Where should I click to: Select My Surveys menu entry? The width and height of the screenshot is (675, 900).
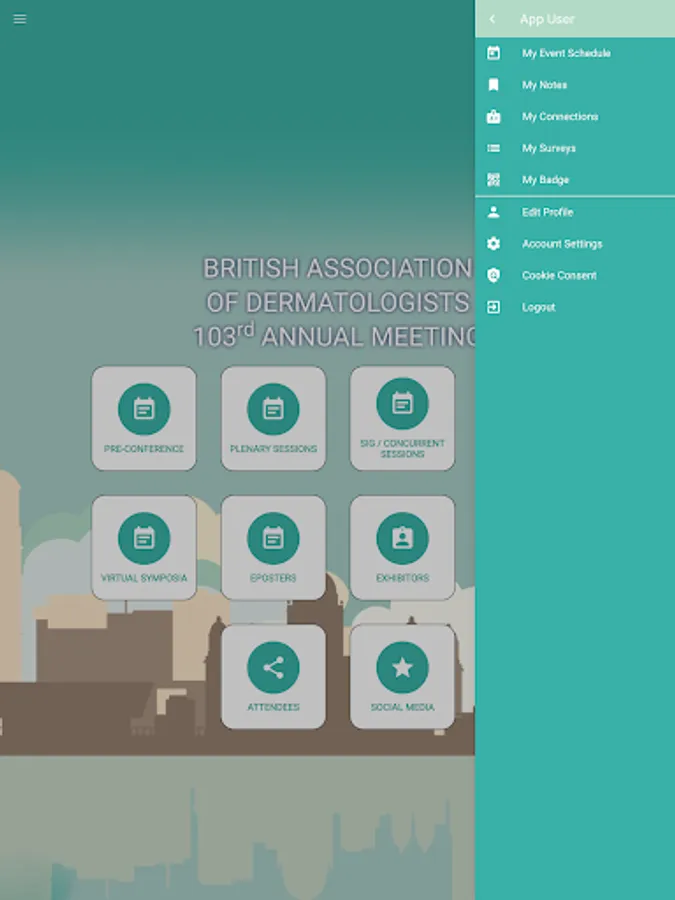[575, 148]
